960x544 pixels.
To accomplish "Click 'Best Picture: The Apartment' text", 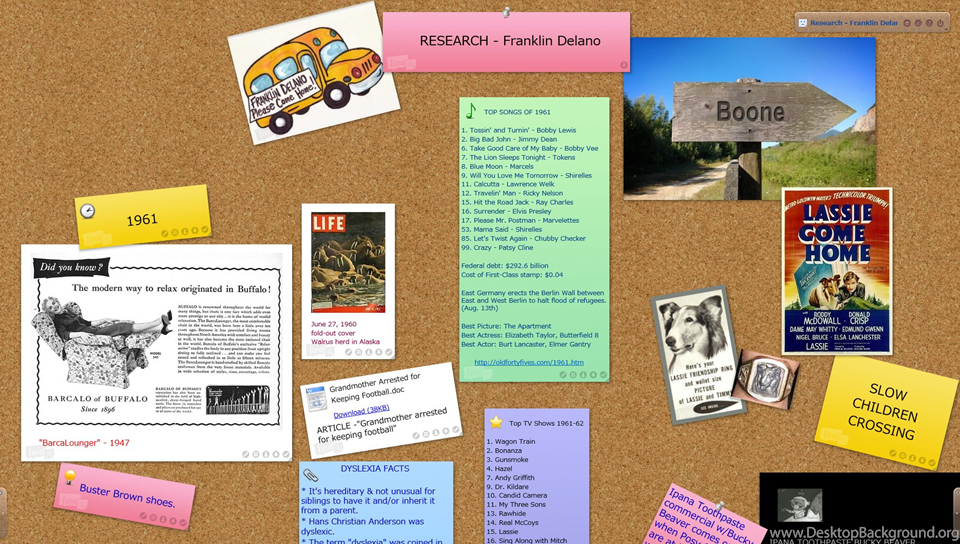I will (506, 326).
